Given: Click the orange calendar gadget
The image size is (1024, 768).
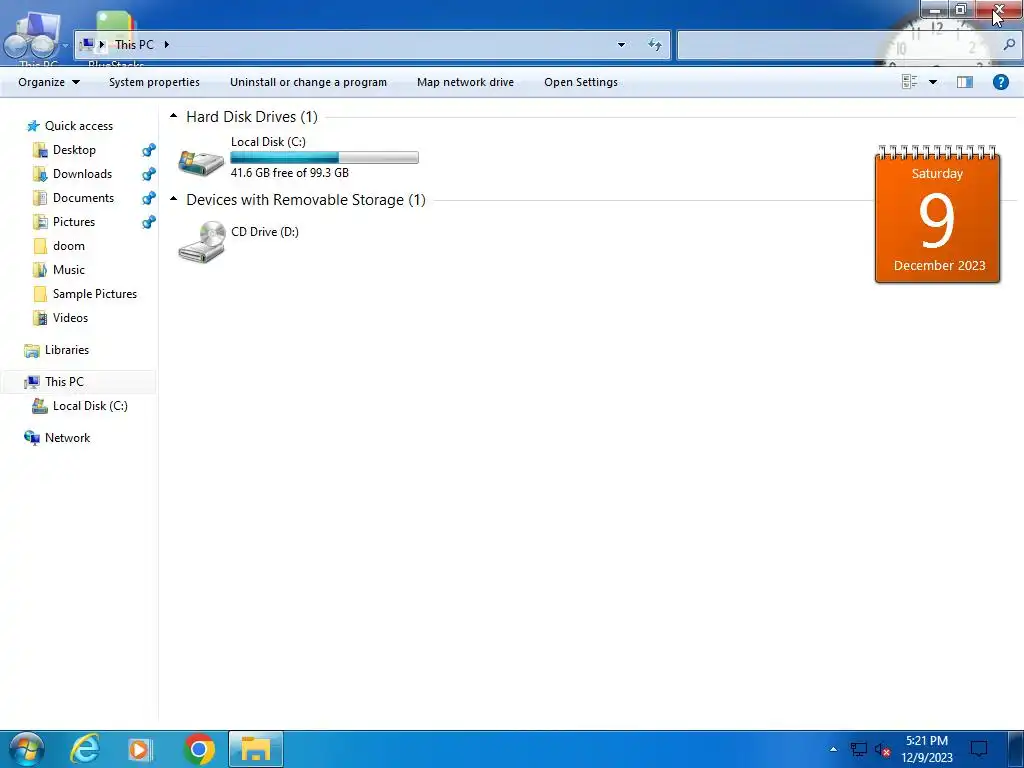Looking at the screenshot, I should [937, 214].
